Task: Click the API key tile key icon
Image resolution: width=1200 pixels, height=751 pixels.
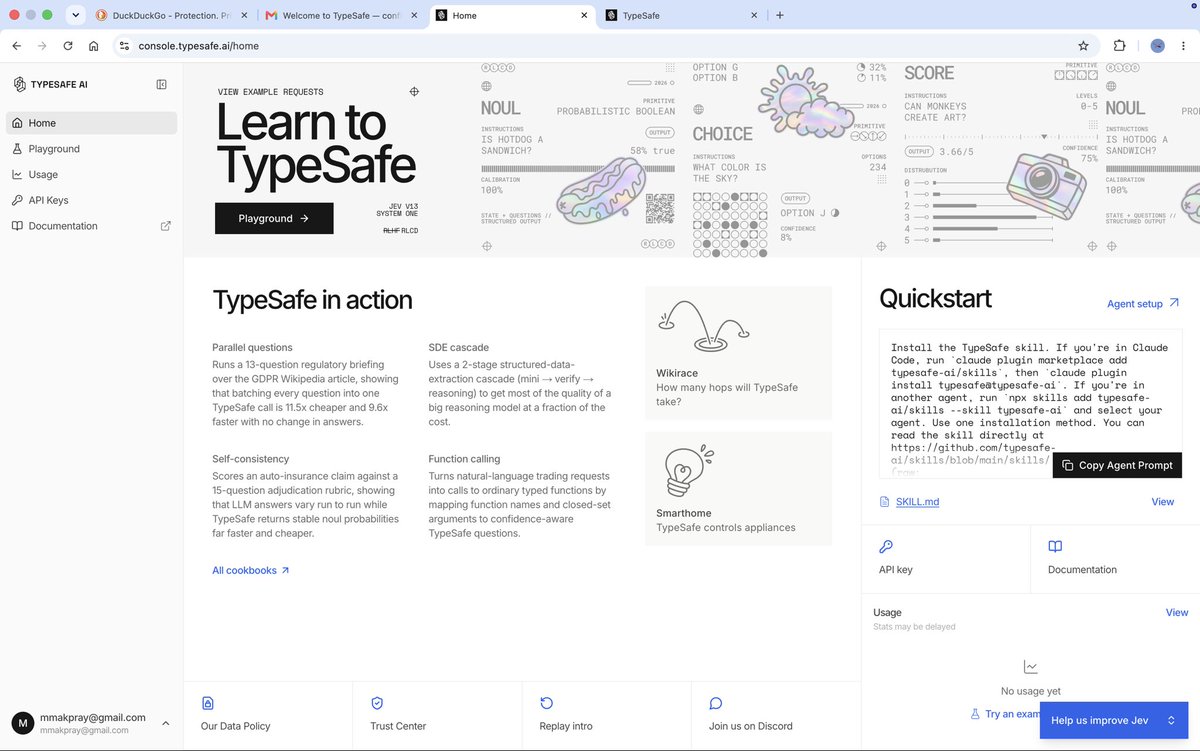Action: click(x=886, y=547)
